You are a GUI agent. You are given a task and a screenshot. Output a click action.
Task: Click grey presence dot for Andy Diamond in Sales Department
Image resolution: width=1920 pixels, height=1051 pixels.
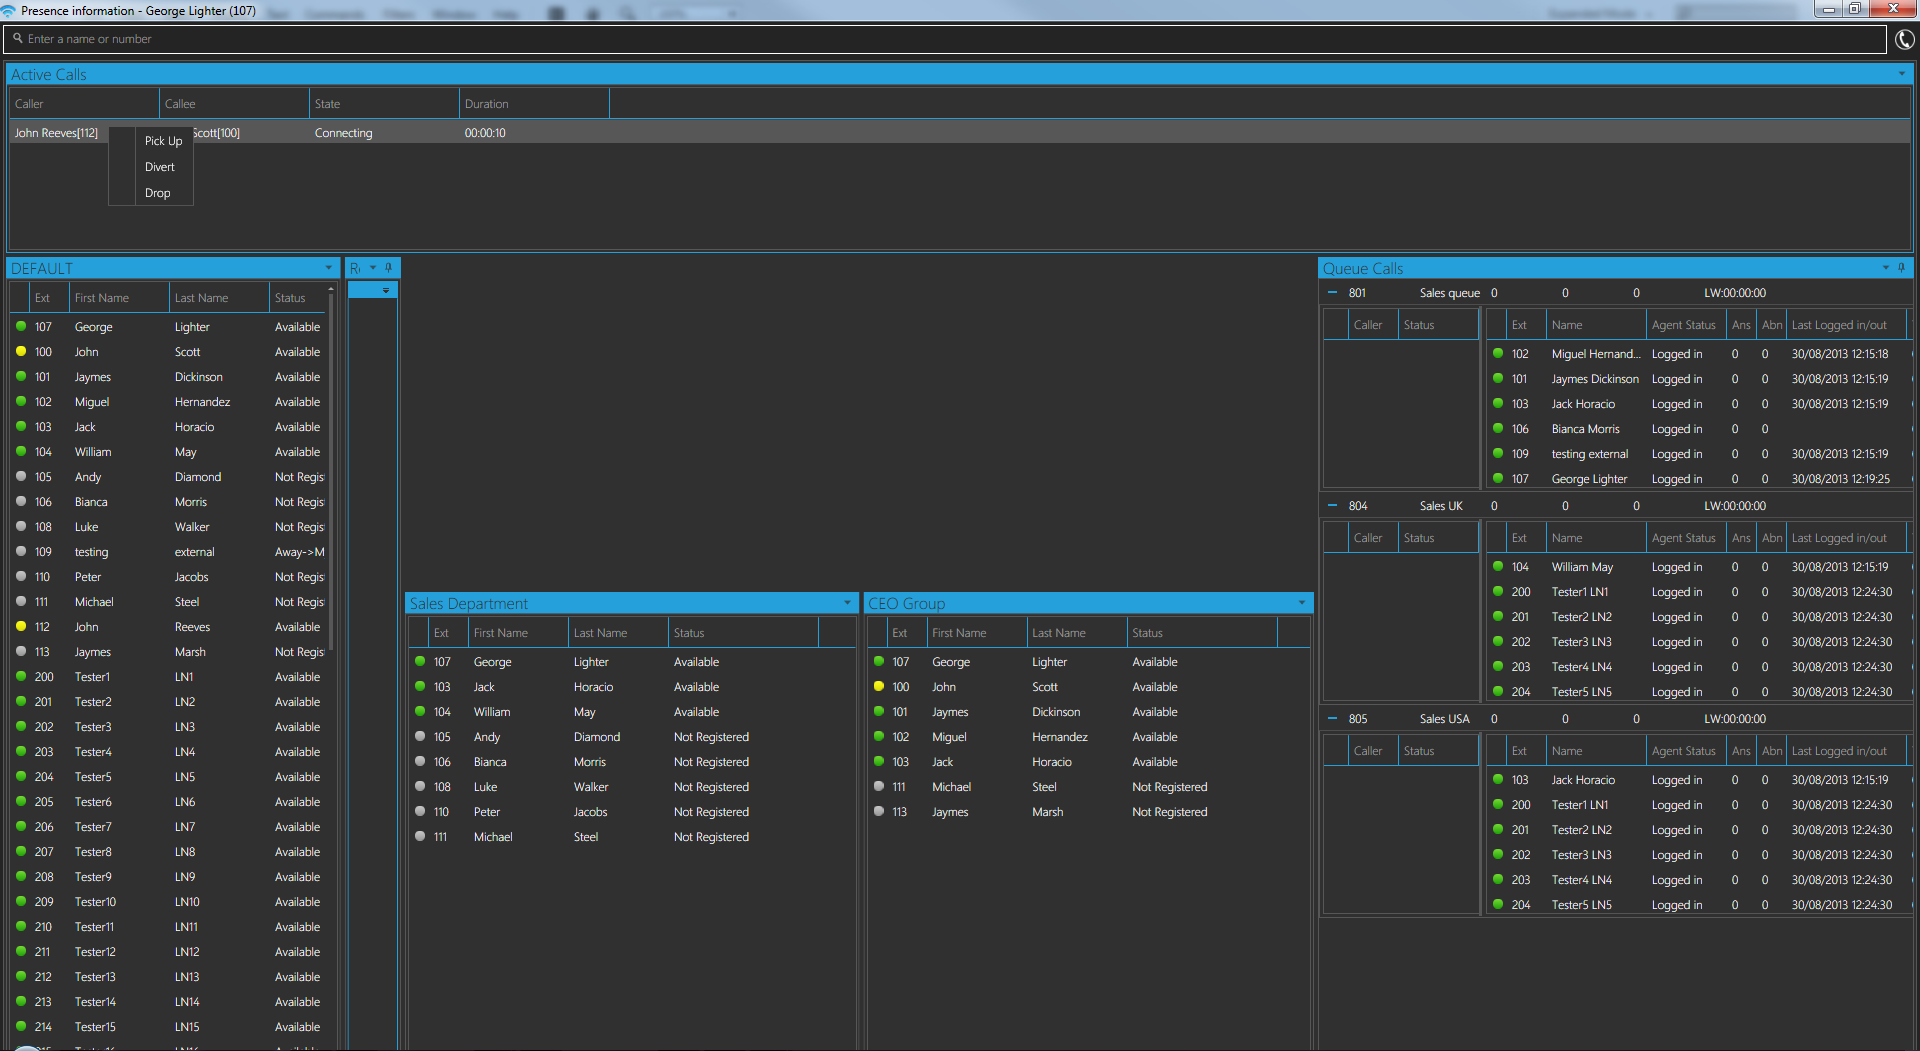(420, 736)
